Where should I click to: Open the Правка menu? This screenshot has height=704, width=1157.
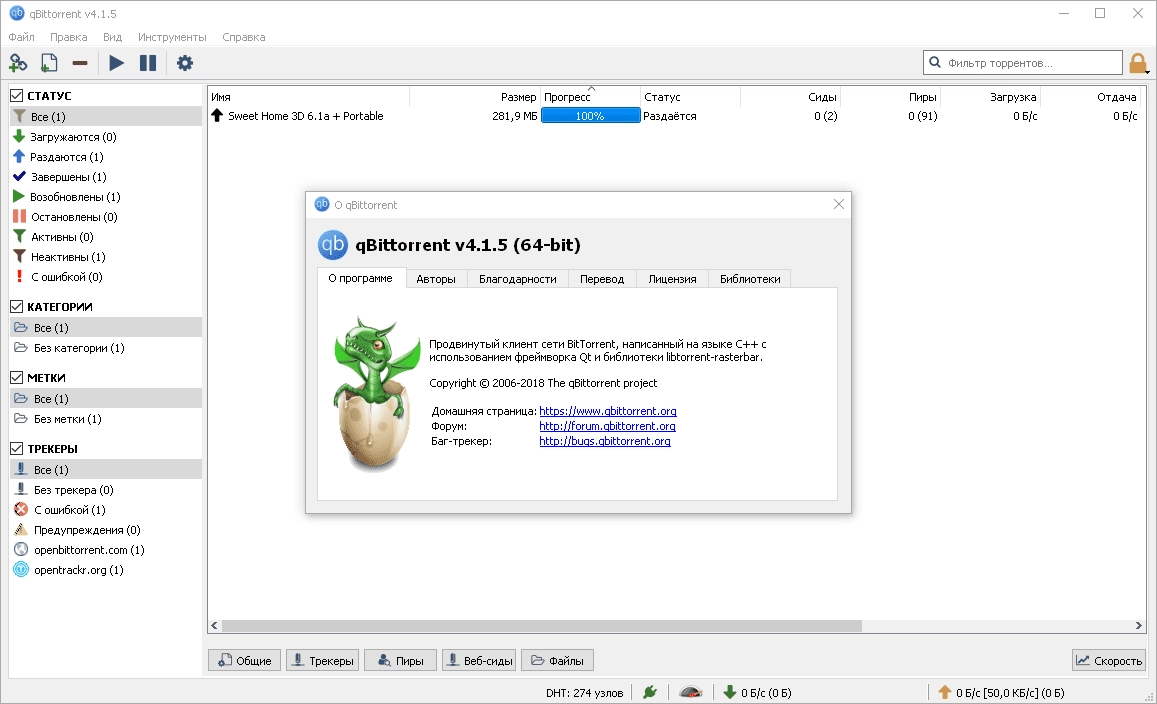point(69,37)
